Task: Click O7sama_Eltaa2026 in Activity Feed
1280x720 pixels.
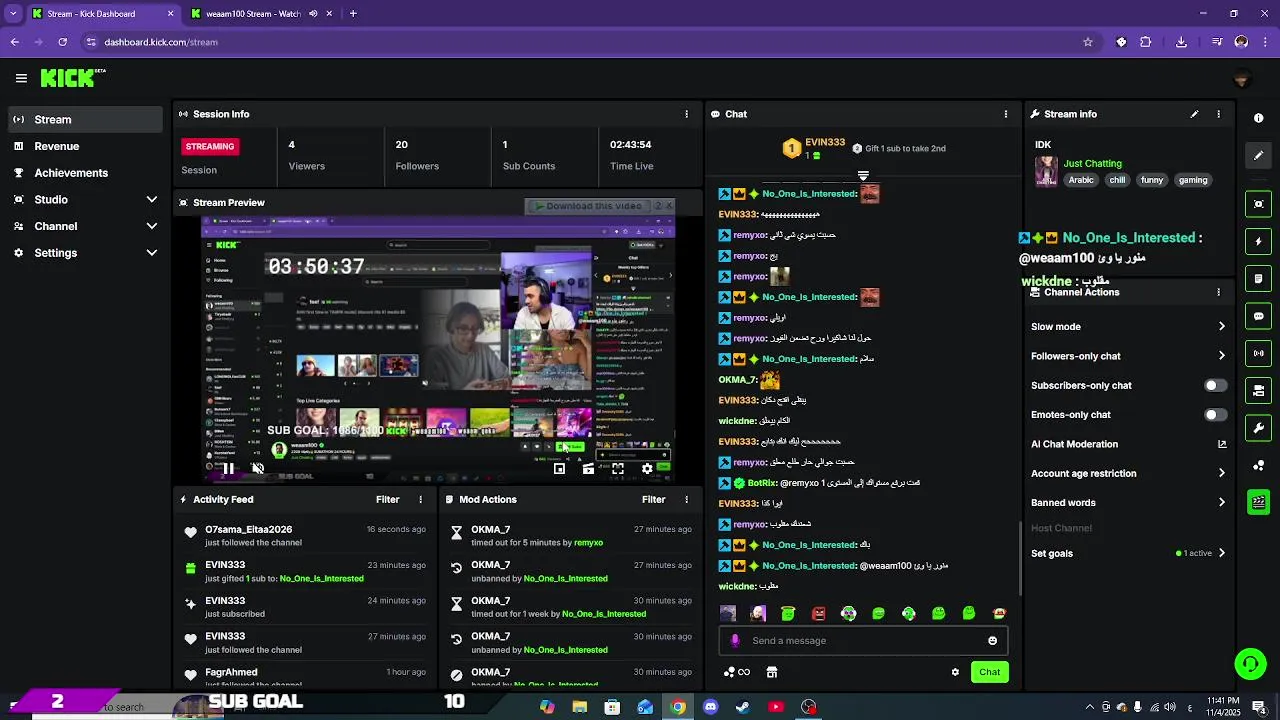Action: (248, 529)
